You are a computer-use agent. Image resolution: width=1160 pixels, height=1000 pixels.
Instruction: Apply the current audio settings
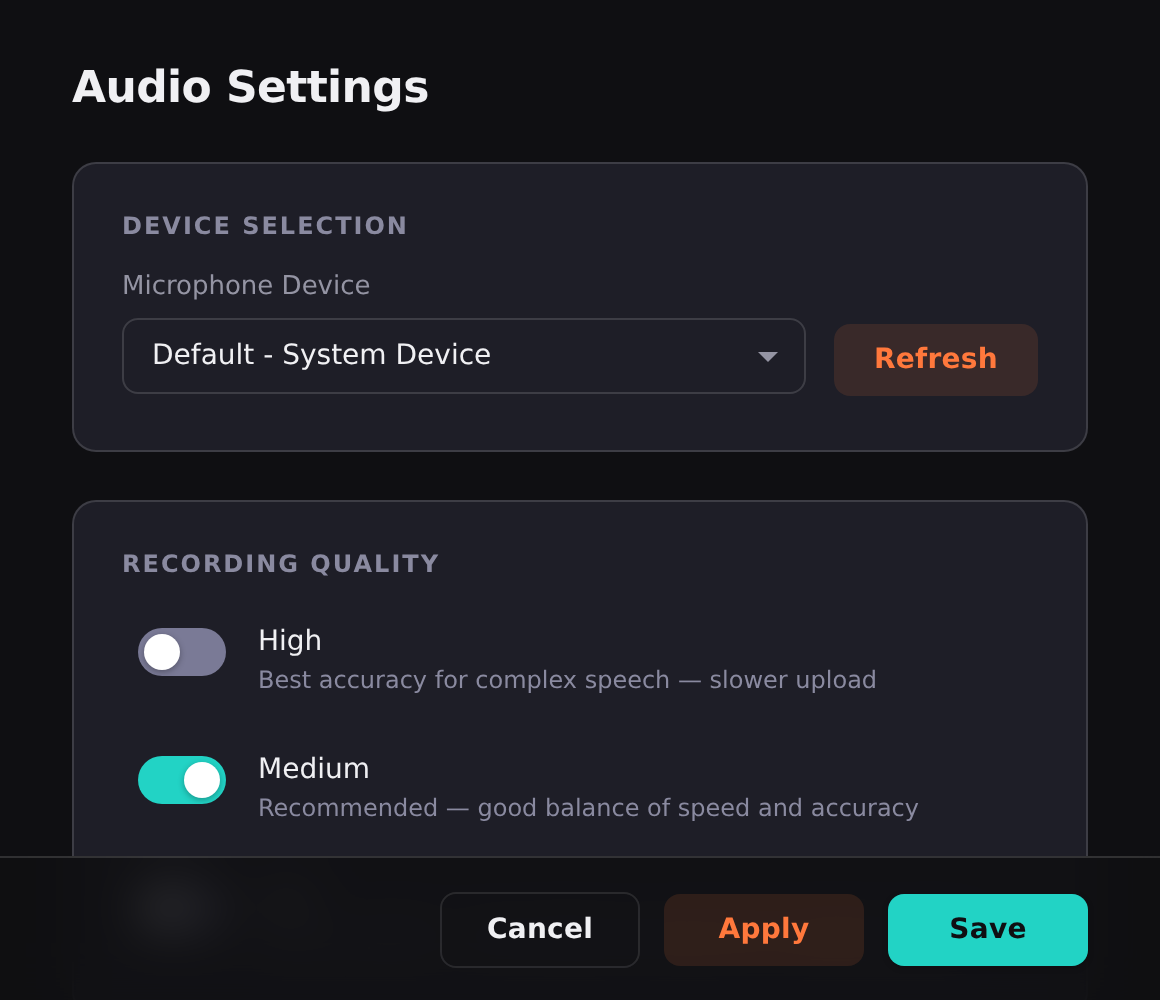pyautogui.click(x=763, y=929)
